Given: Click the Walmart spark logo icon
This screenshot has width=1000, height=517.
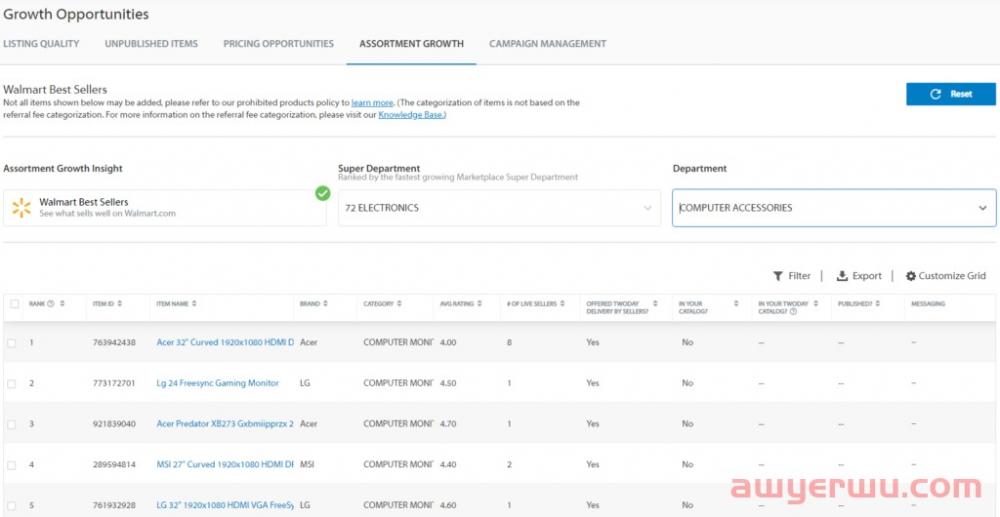Looking at the screenshot, I should pyautogui.click(x=21, y=208).
